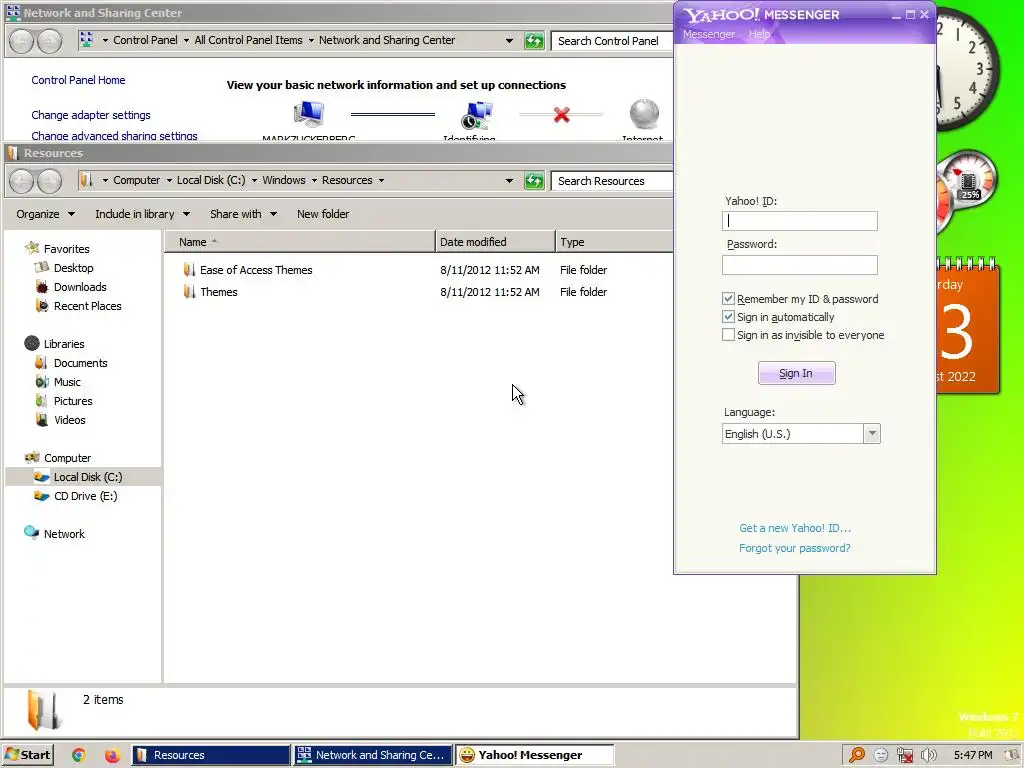Open the Music library
1024x768 pixels.
coord(67,382)
